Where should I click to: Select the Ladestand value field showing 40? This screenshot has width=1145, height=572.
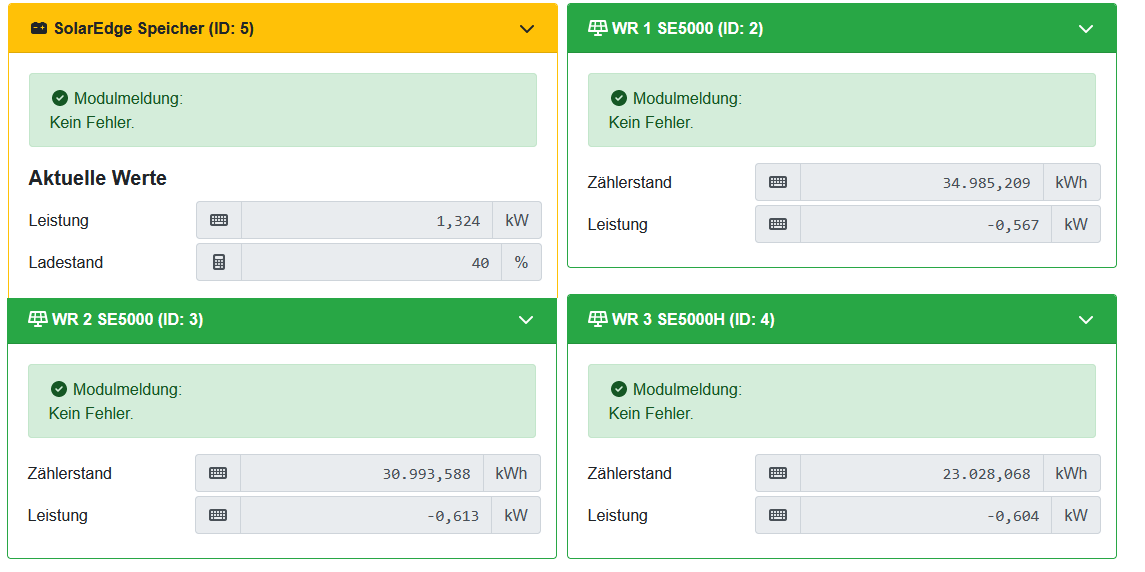[366, 262]
